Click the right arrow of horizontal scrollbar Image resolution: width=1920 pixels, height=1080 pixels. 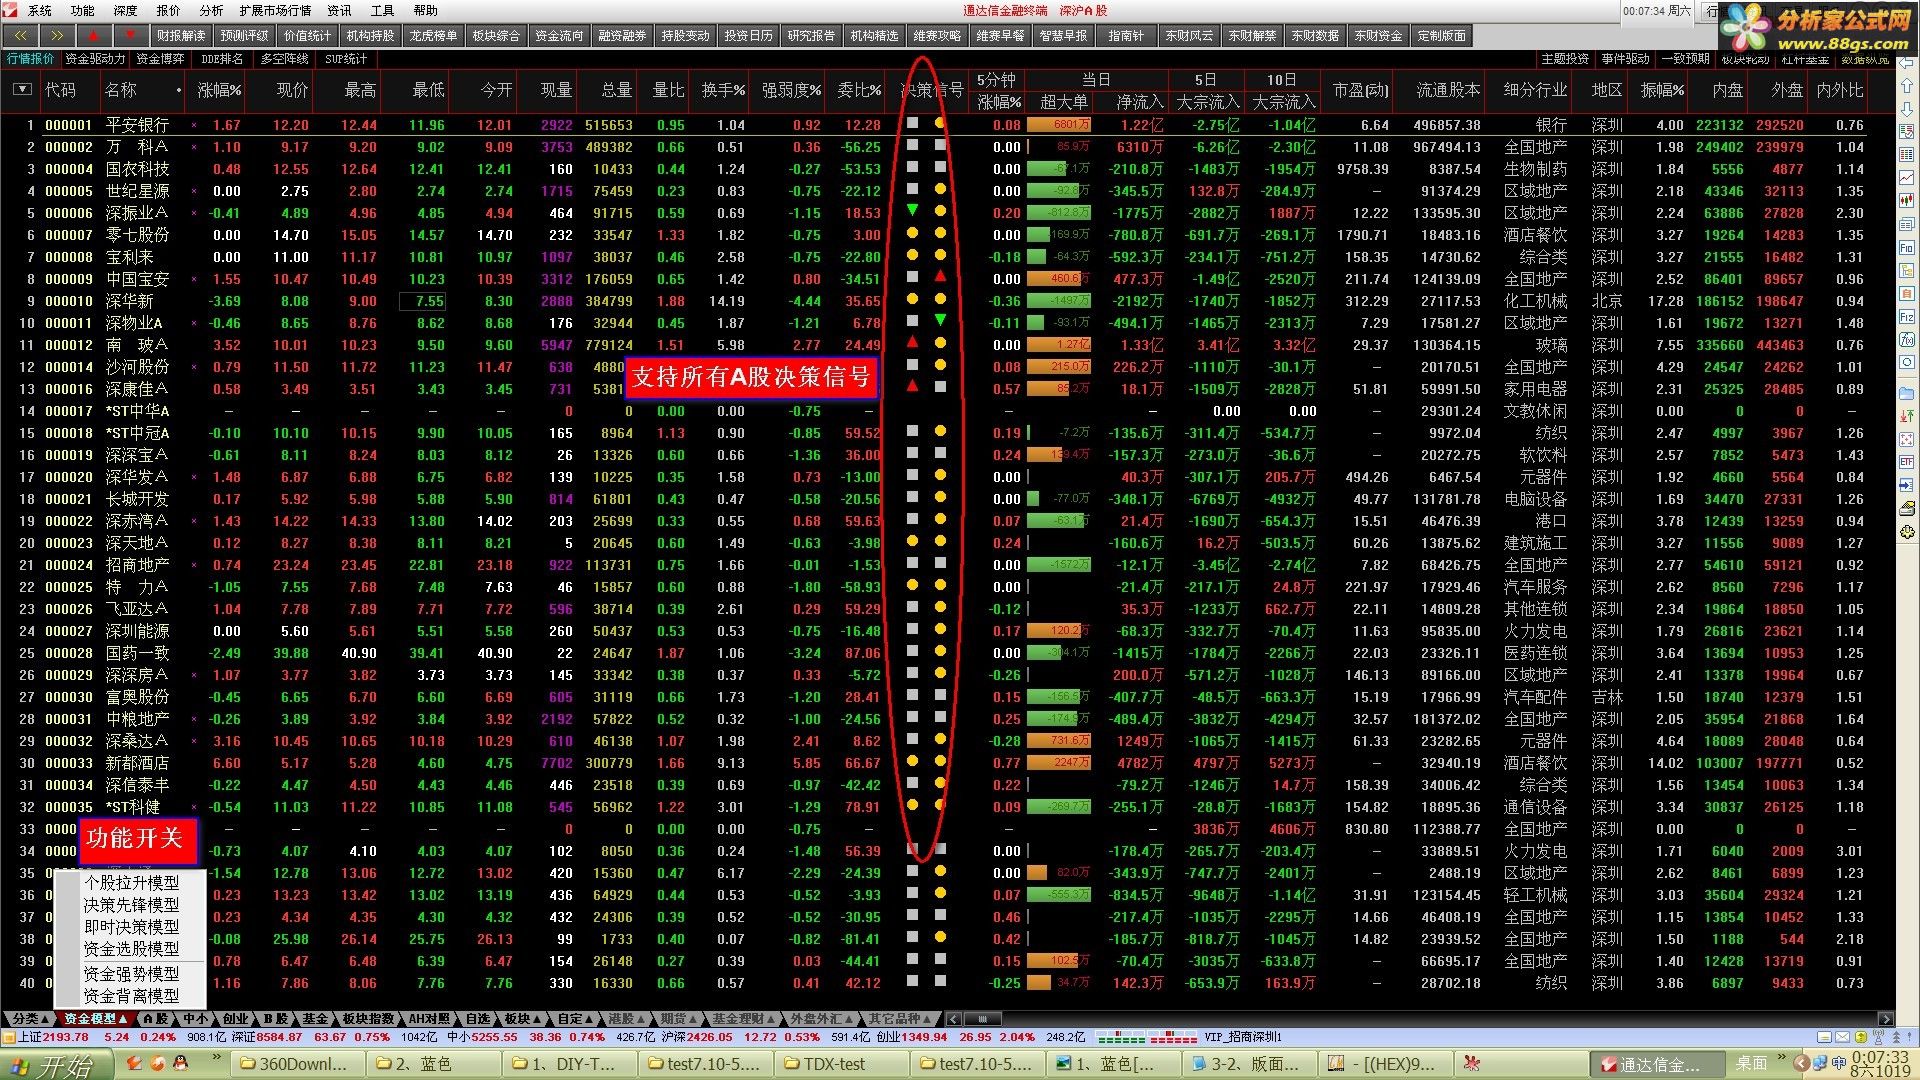[x=1886, y=1019]
